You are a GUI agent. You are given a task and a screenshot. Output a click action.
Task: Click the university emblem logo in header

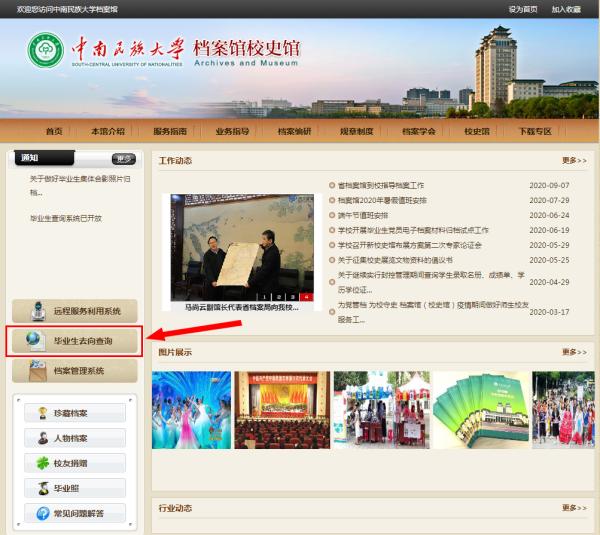(x=45, y=53)
